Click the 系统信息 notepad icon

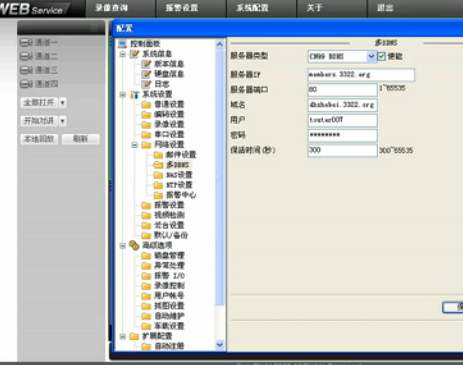coord(134,54)
